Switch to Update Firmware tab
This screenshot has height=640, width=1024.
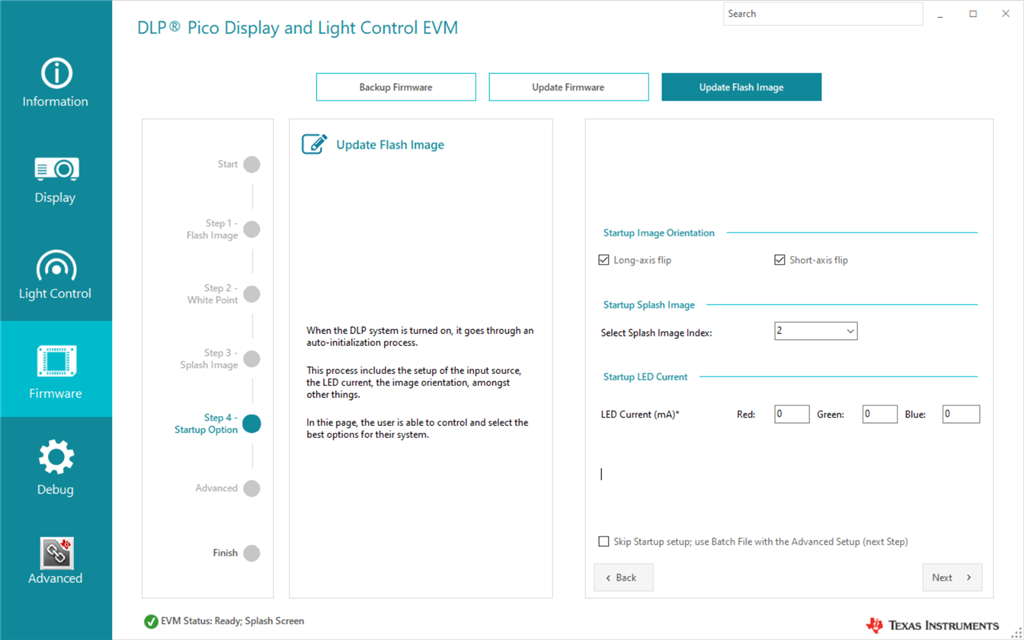click(568, 87)
